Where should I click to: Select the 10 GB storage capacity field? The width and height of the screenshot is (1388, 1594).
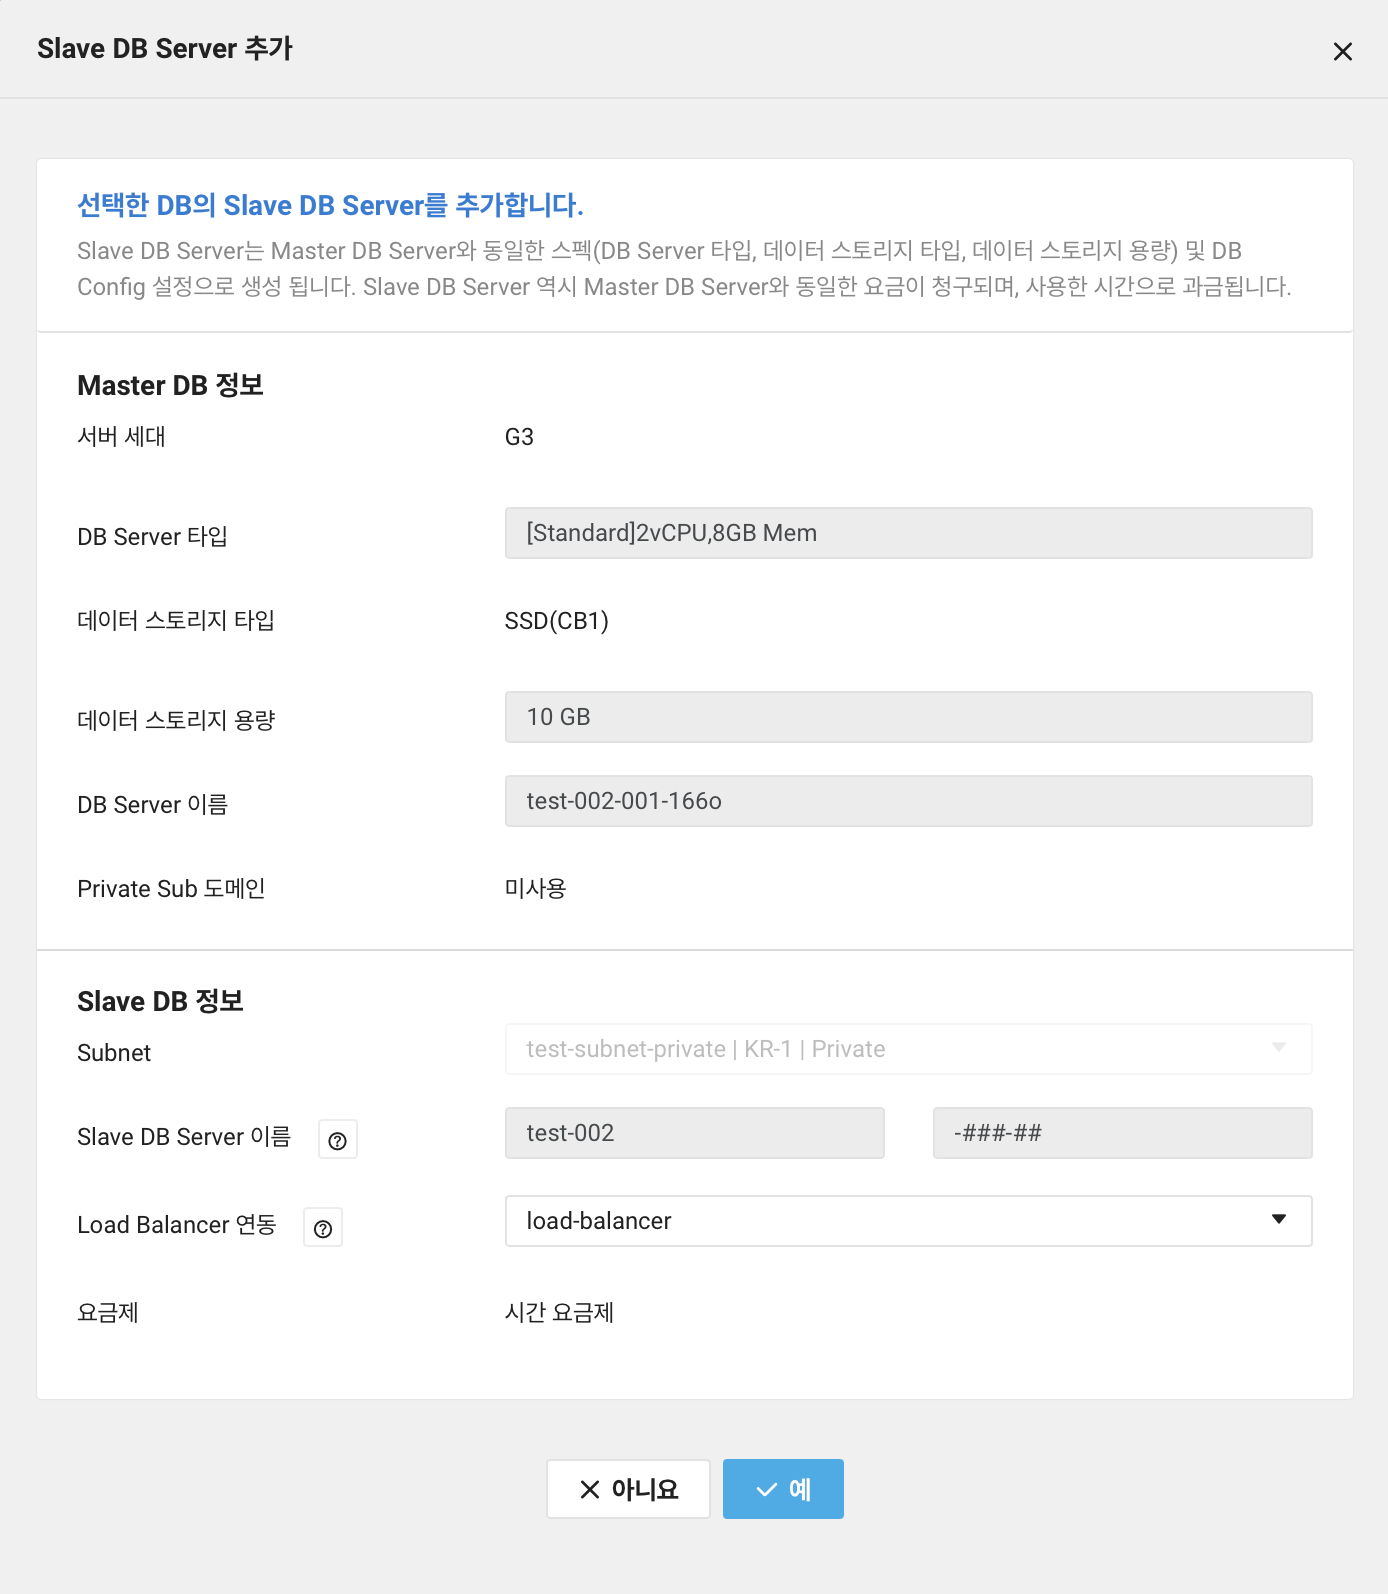coord(908,717)
